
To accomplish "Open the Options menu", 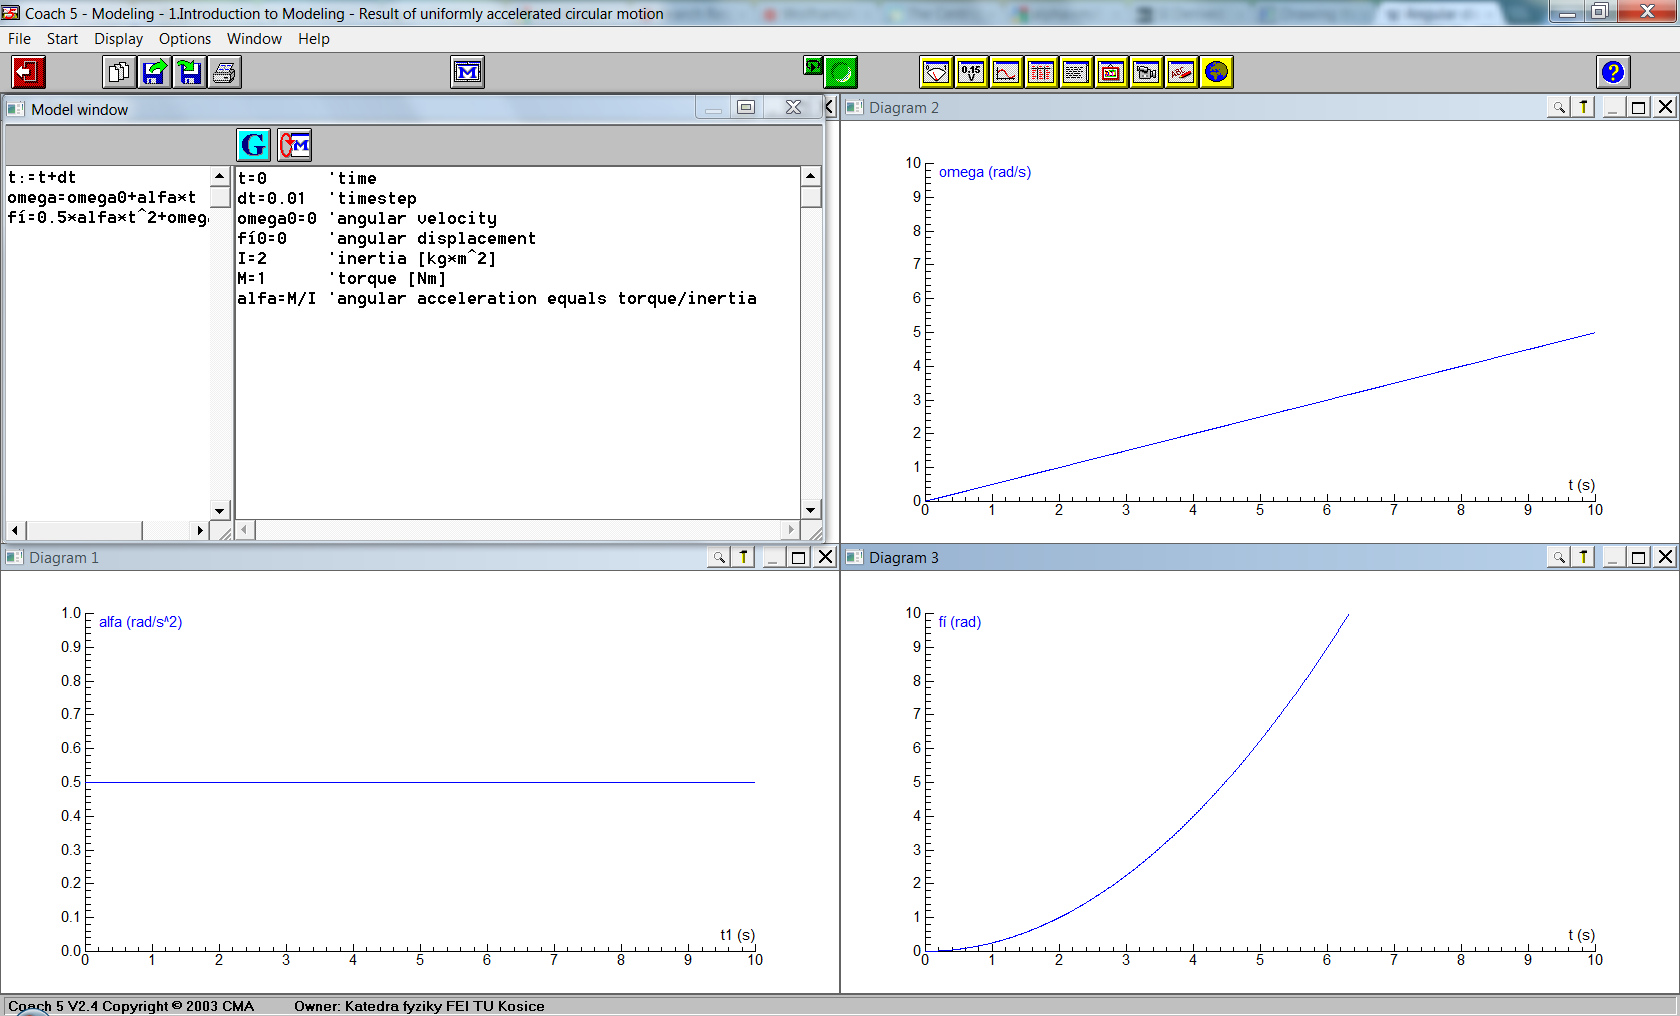I will pyautogui.click(x=185, y=39).
